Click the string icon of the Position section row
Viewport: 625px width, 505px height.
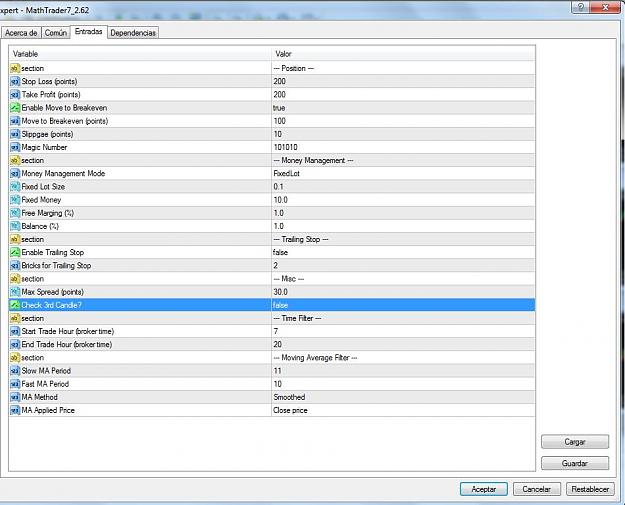(15, 68)
